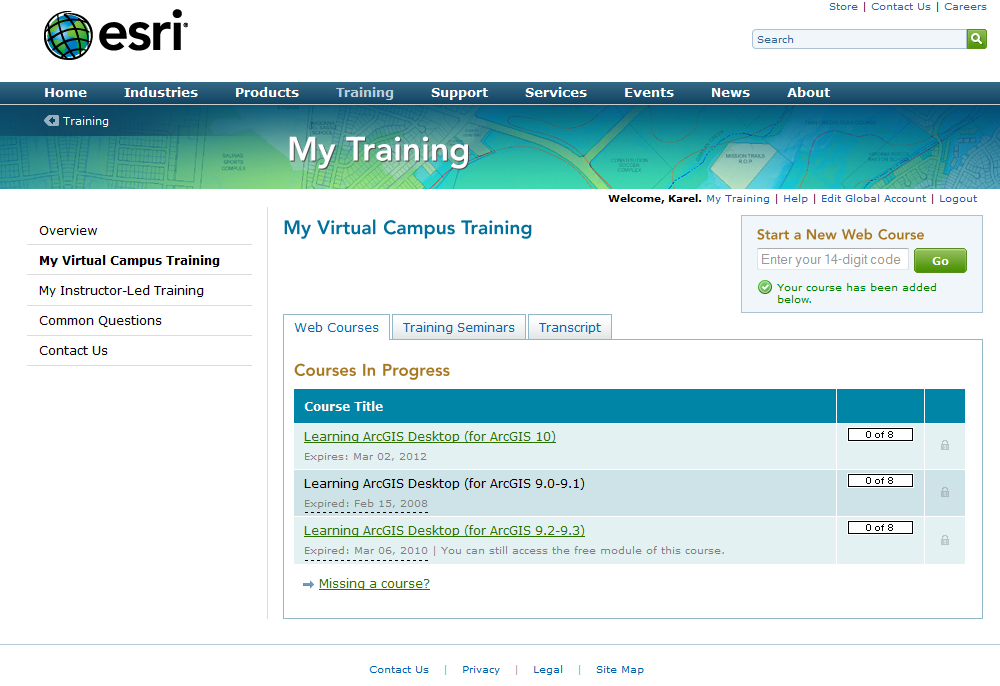The width and height of the screenshot is (1000, 686).
Task: Click lock icon for ArcGIS 9.2-9.3 course row
Action: pos(945,540)
